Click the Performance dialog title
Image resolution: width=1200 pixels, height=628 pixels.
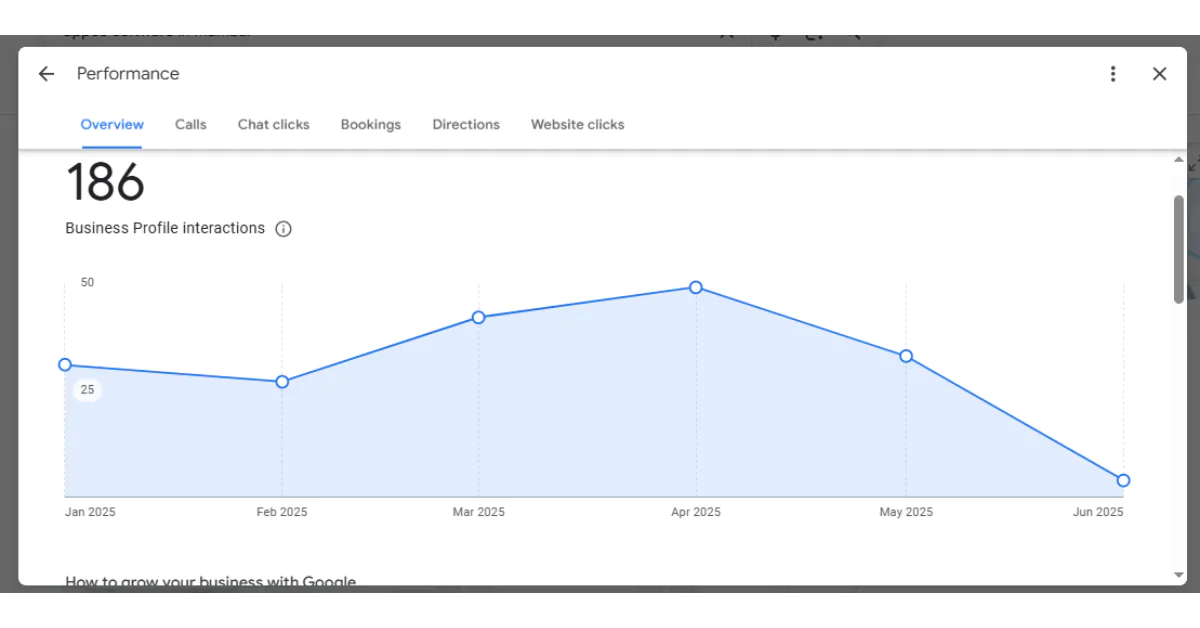[128, 74]
